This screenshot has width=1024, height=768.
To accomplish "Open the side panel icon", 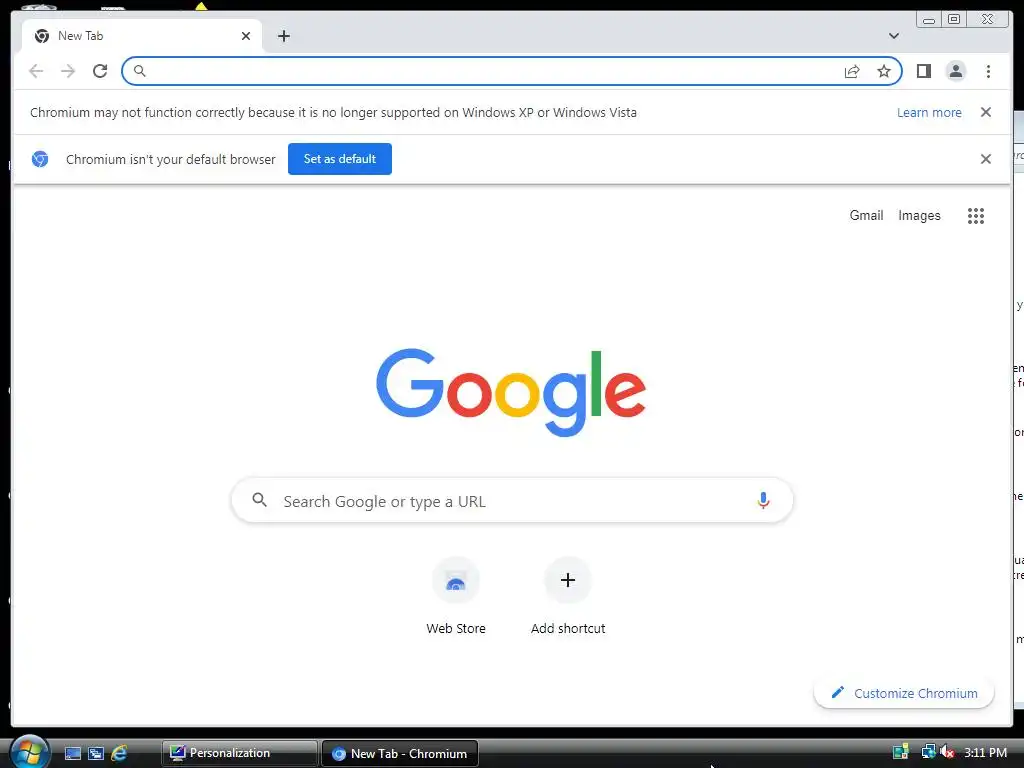I will (923, 71).
